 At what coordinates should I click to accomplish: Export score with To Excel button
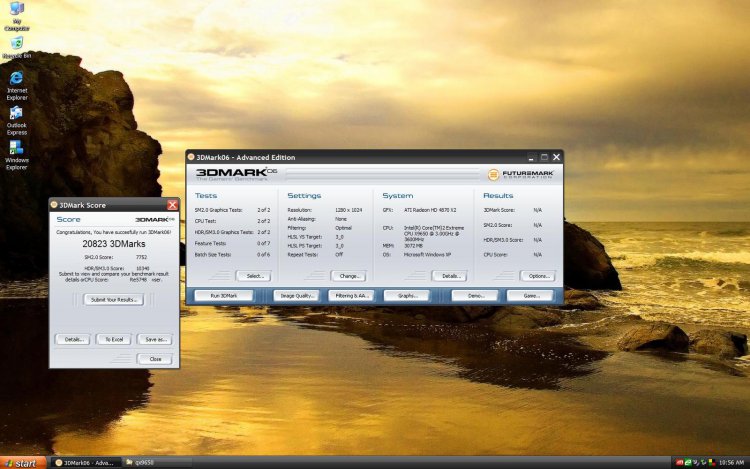pyautogui.click(x=114, y=339)
